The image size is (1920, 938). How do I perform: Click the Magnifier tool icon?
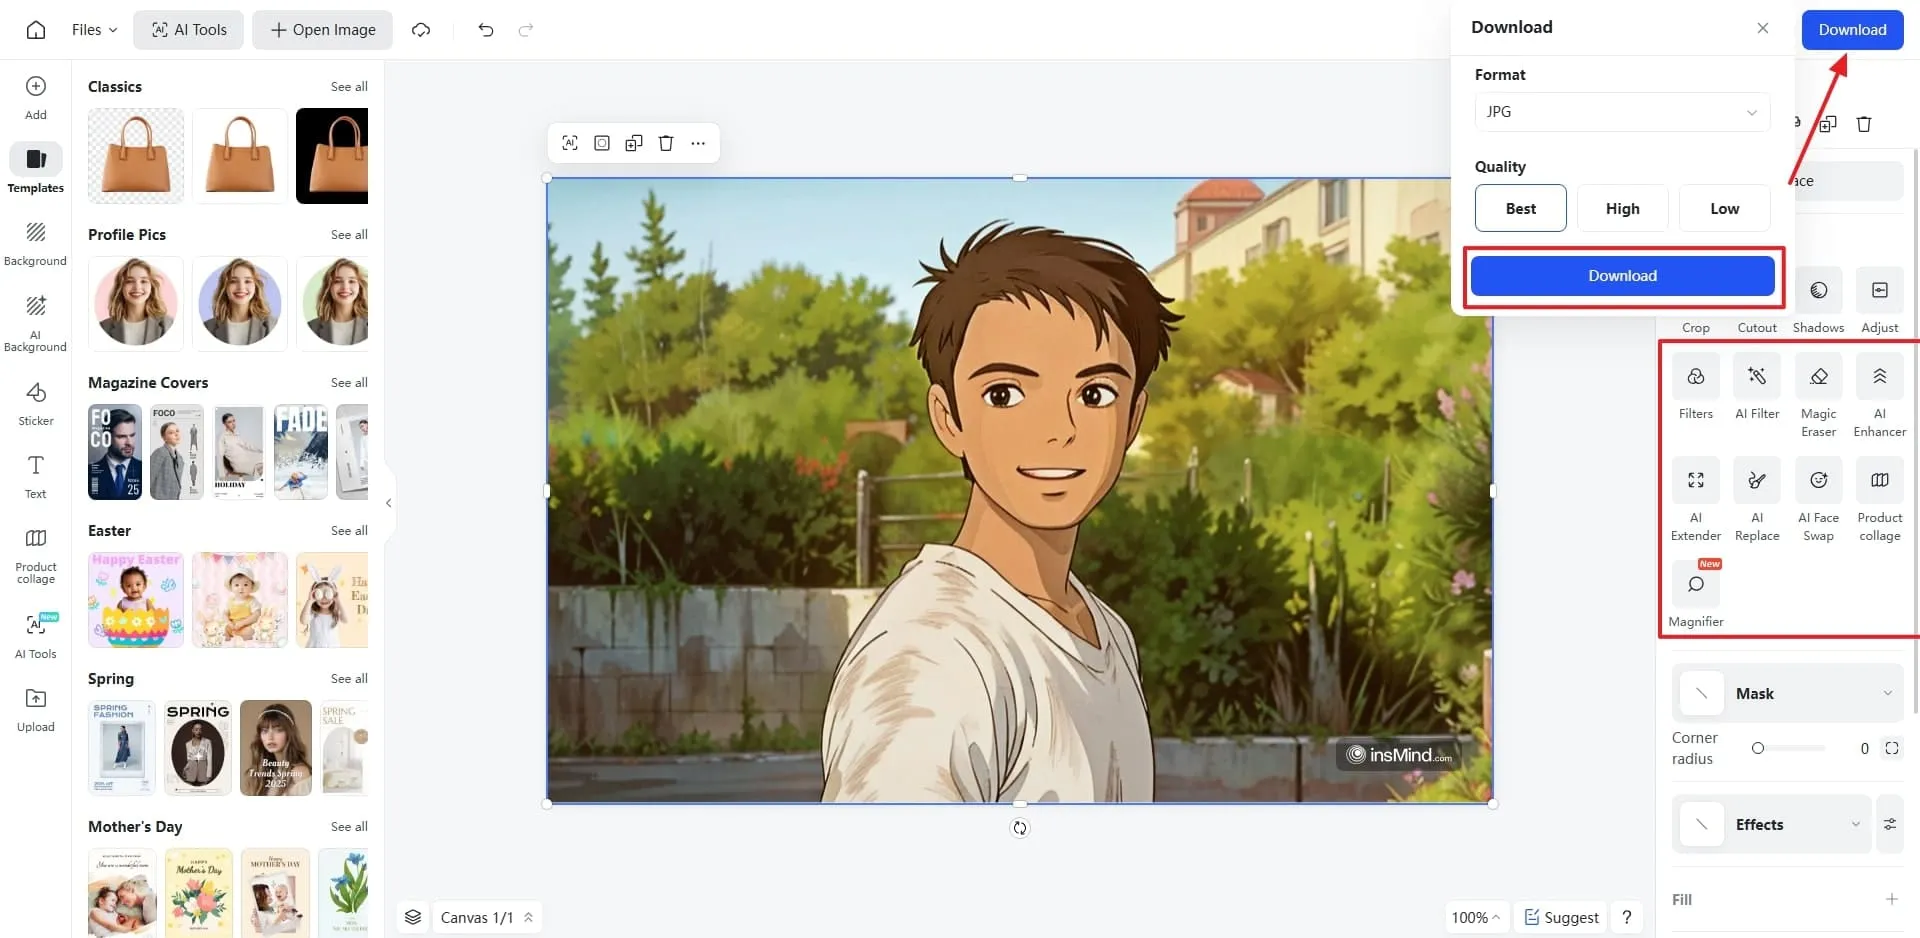1696,585
